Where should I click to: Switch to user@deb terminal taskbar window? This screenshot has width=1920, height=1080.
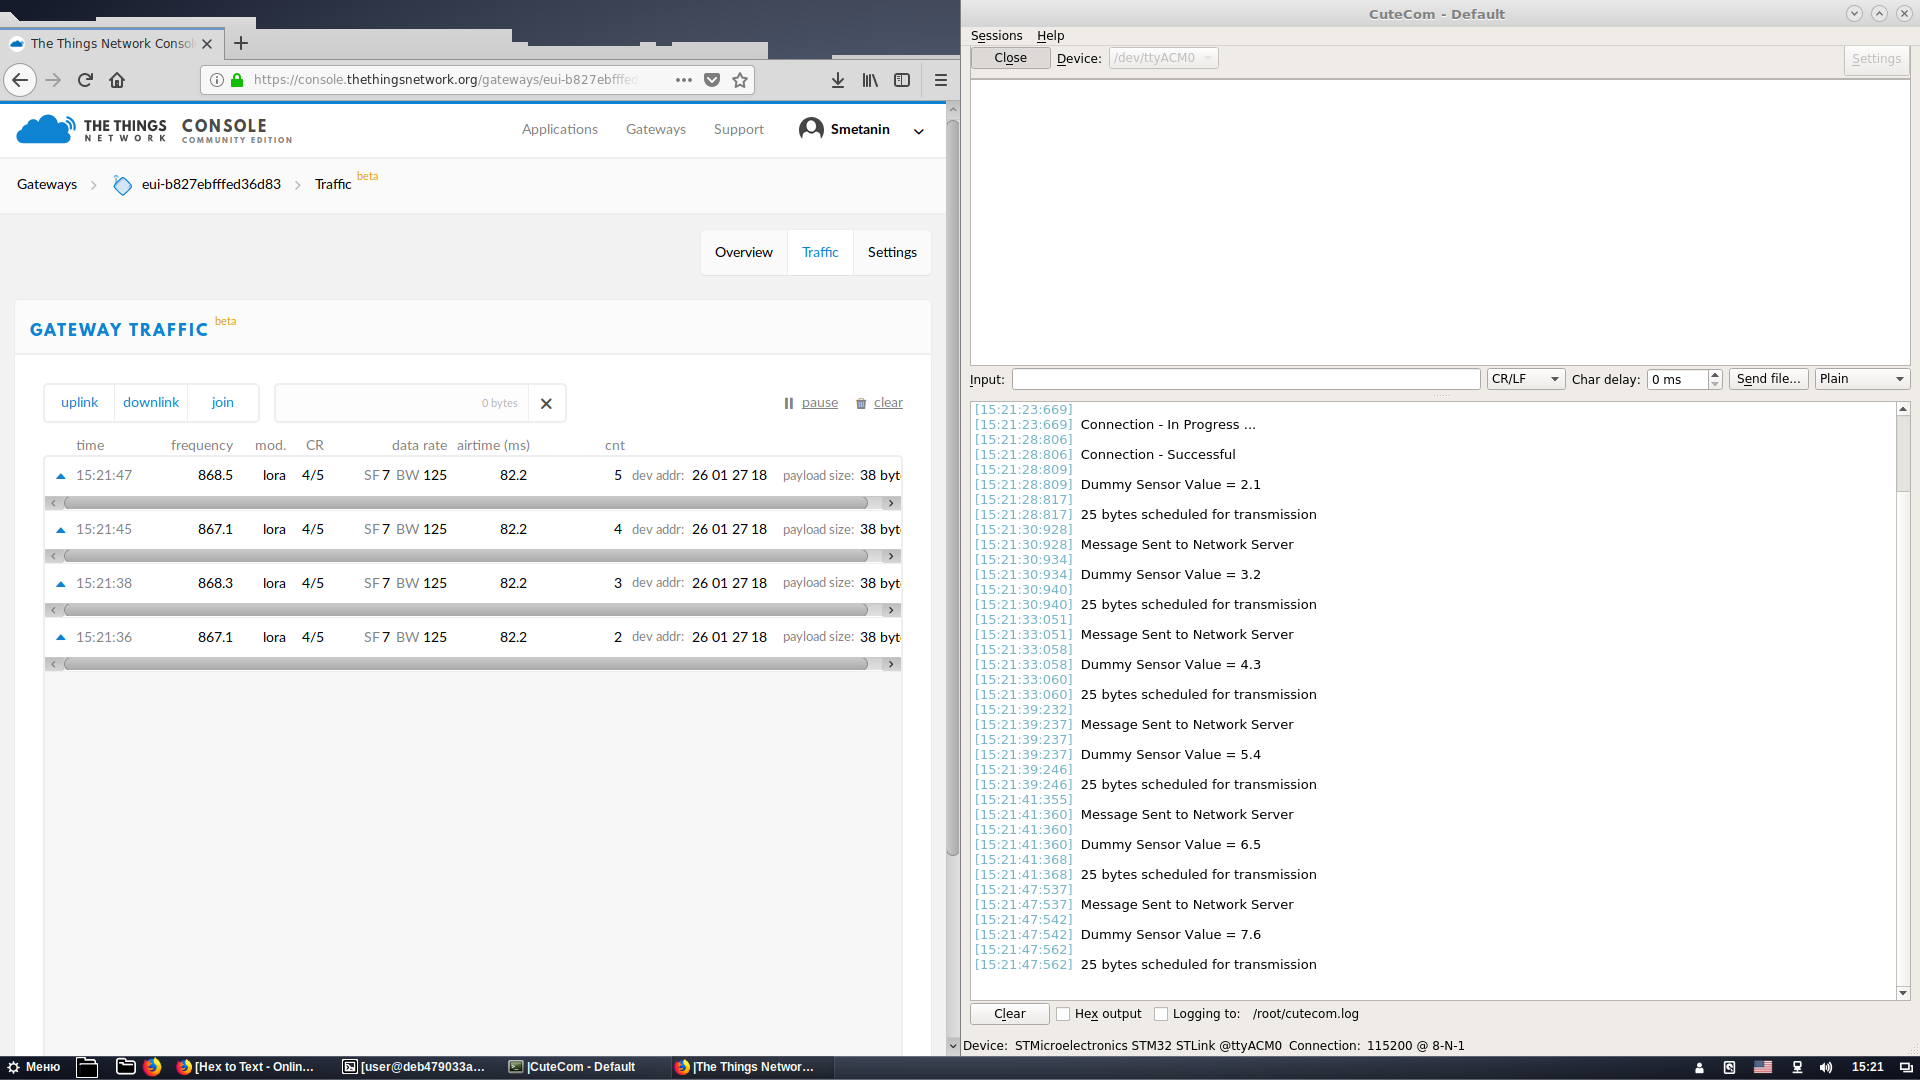(414, 1067)
